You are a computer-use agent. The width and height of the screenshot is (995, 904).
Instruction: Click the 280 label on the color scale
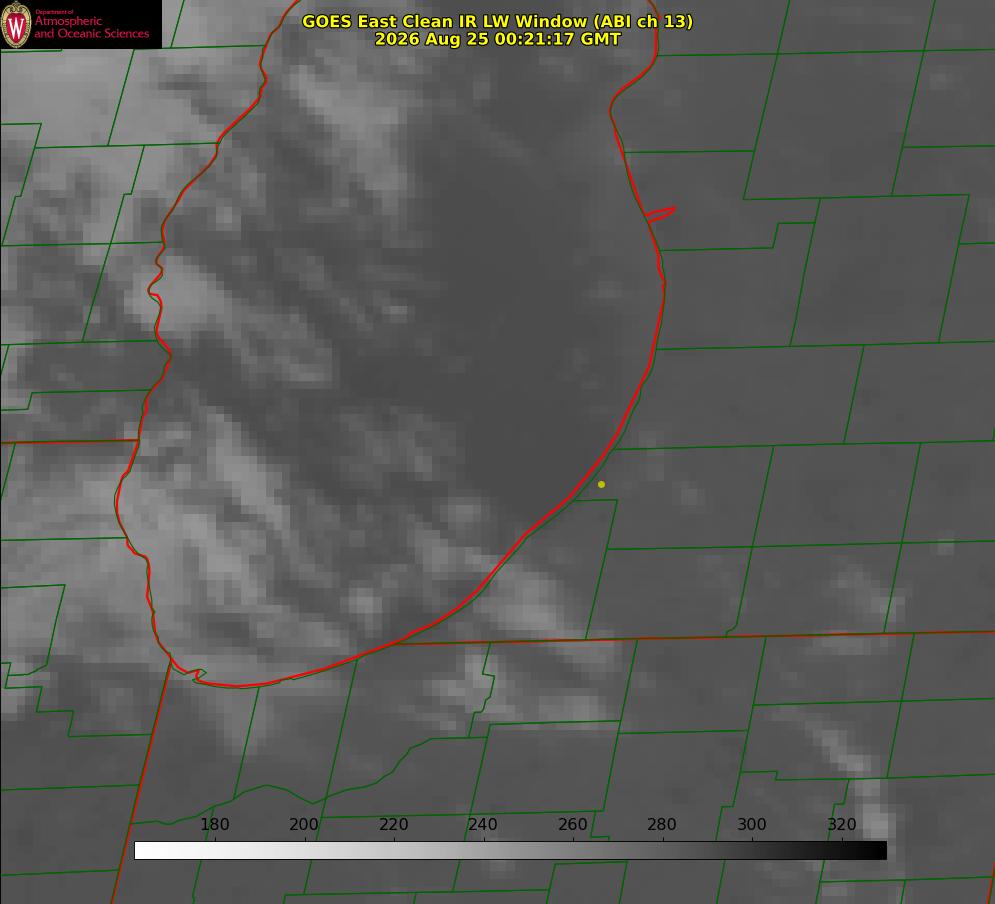click(662, 824)
